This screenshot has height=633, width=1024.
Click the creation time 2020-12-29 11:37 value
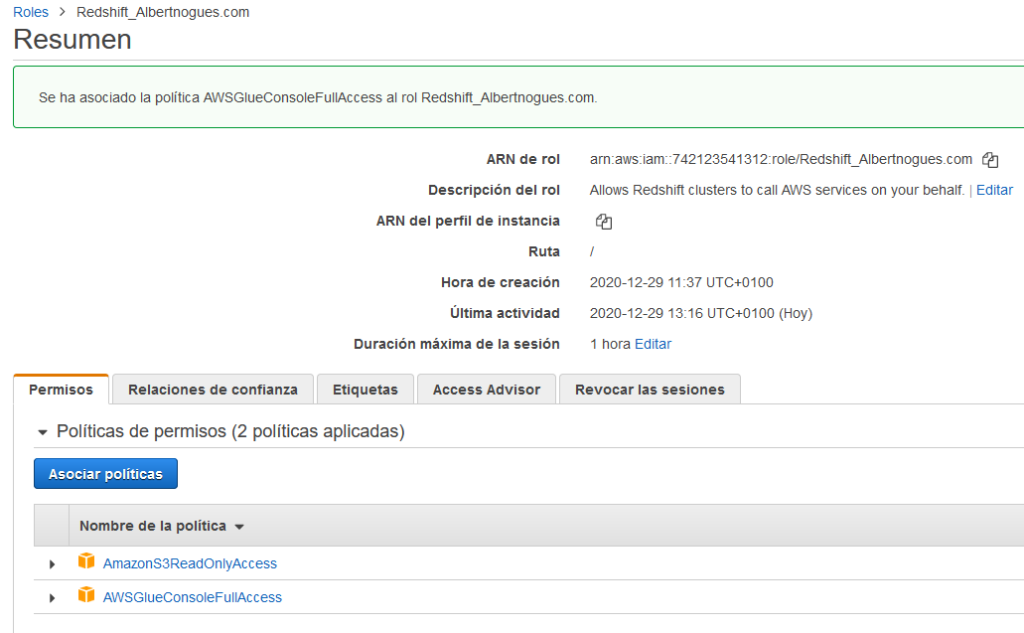tap(682, 282)
